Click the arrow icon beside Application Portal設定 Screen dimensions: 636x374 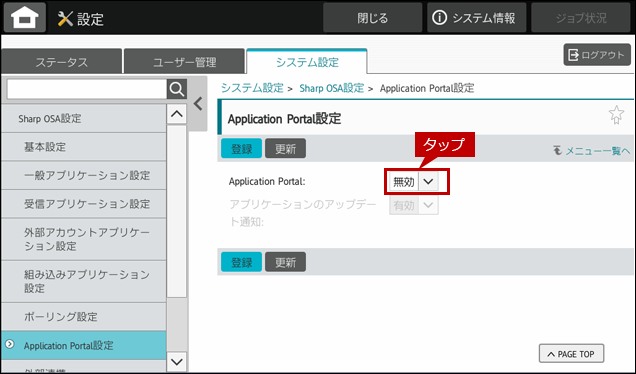tap(10, 344)
